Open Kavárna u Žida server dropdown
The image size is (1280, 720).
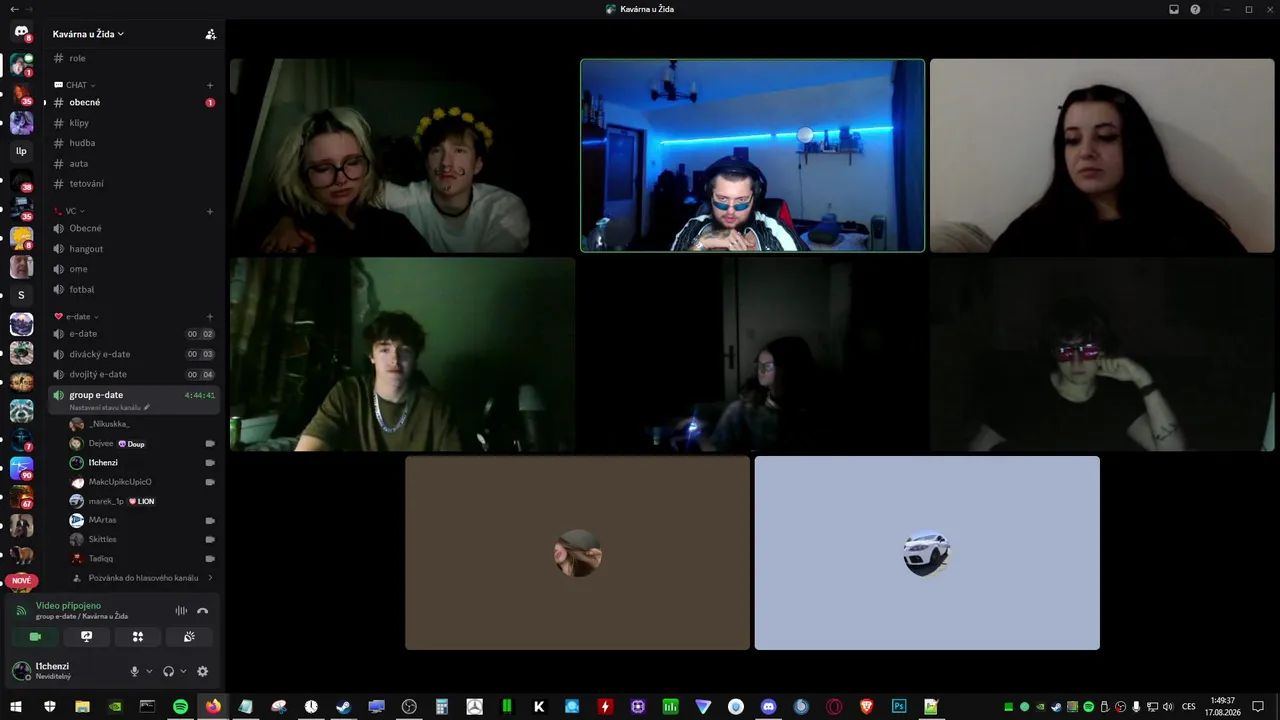(x=88, y=34)
